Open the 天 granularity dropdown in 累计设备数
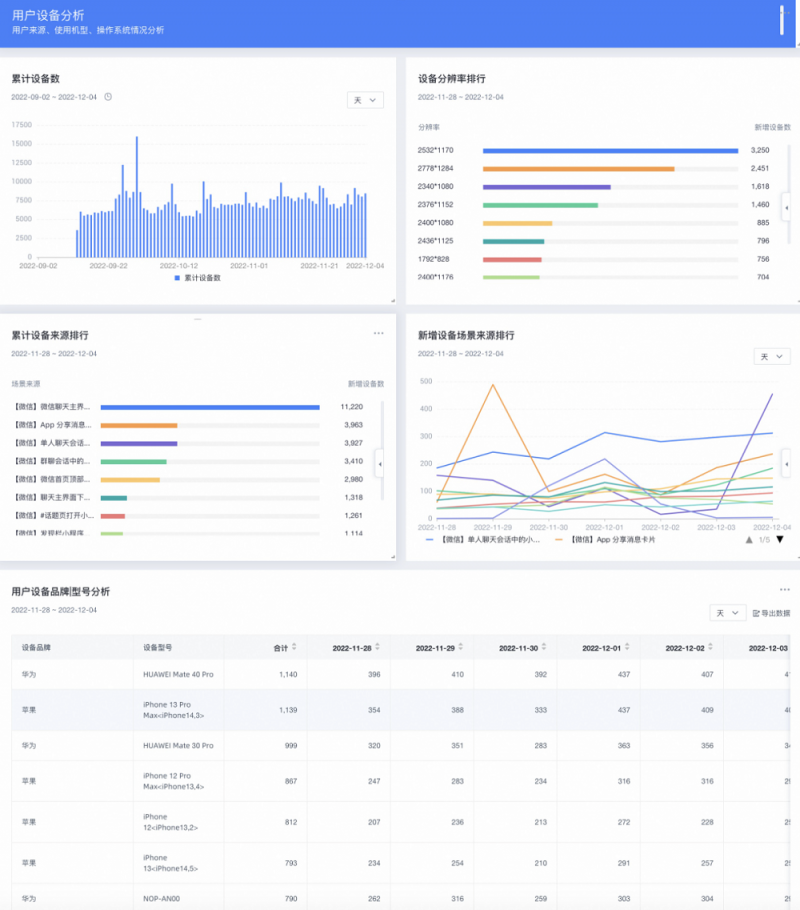 pyautogui.click(x=365, y=100)
